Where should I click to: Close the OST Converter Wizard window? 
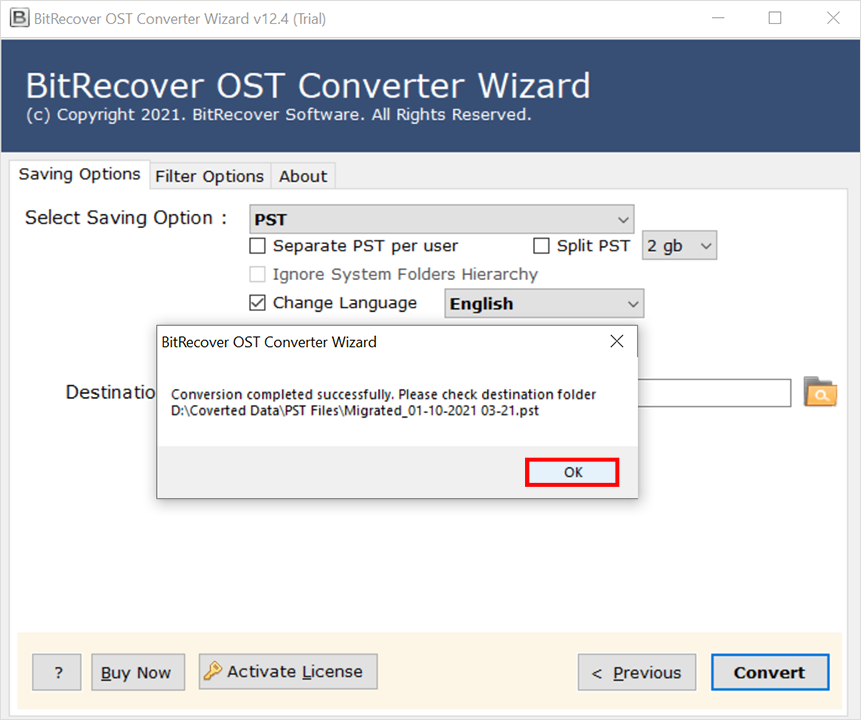pyautogui.click(x=833, y=18)
